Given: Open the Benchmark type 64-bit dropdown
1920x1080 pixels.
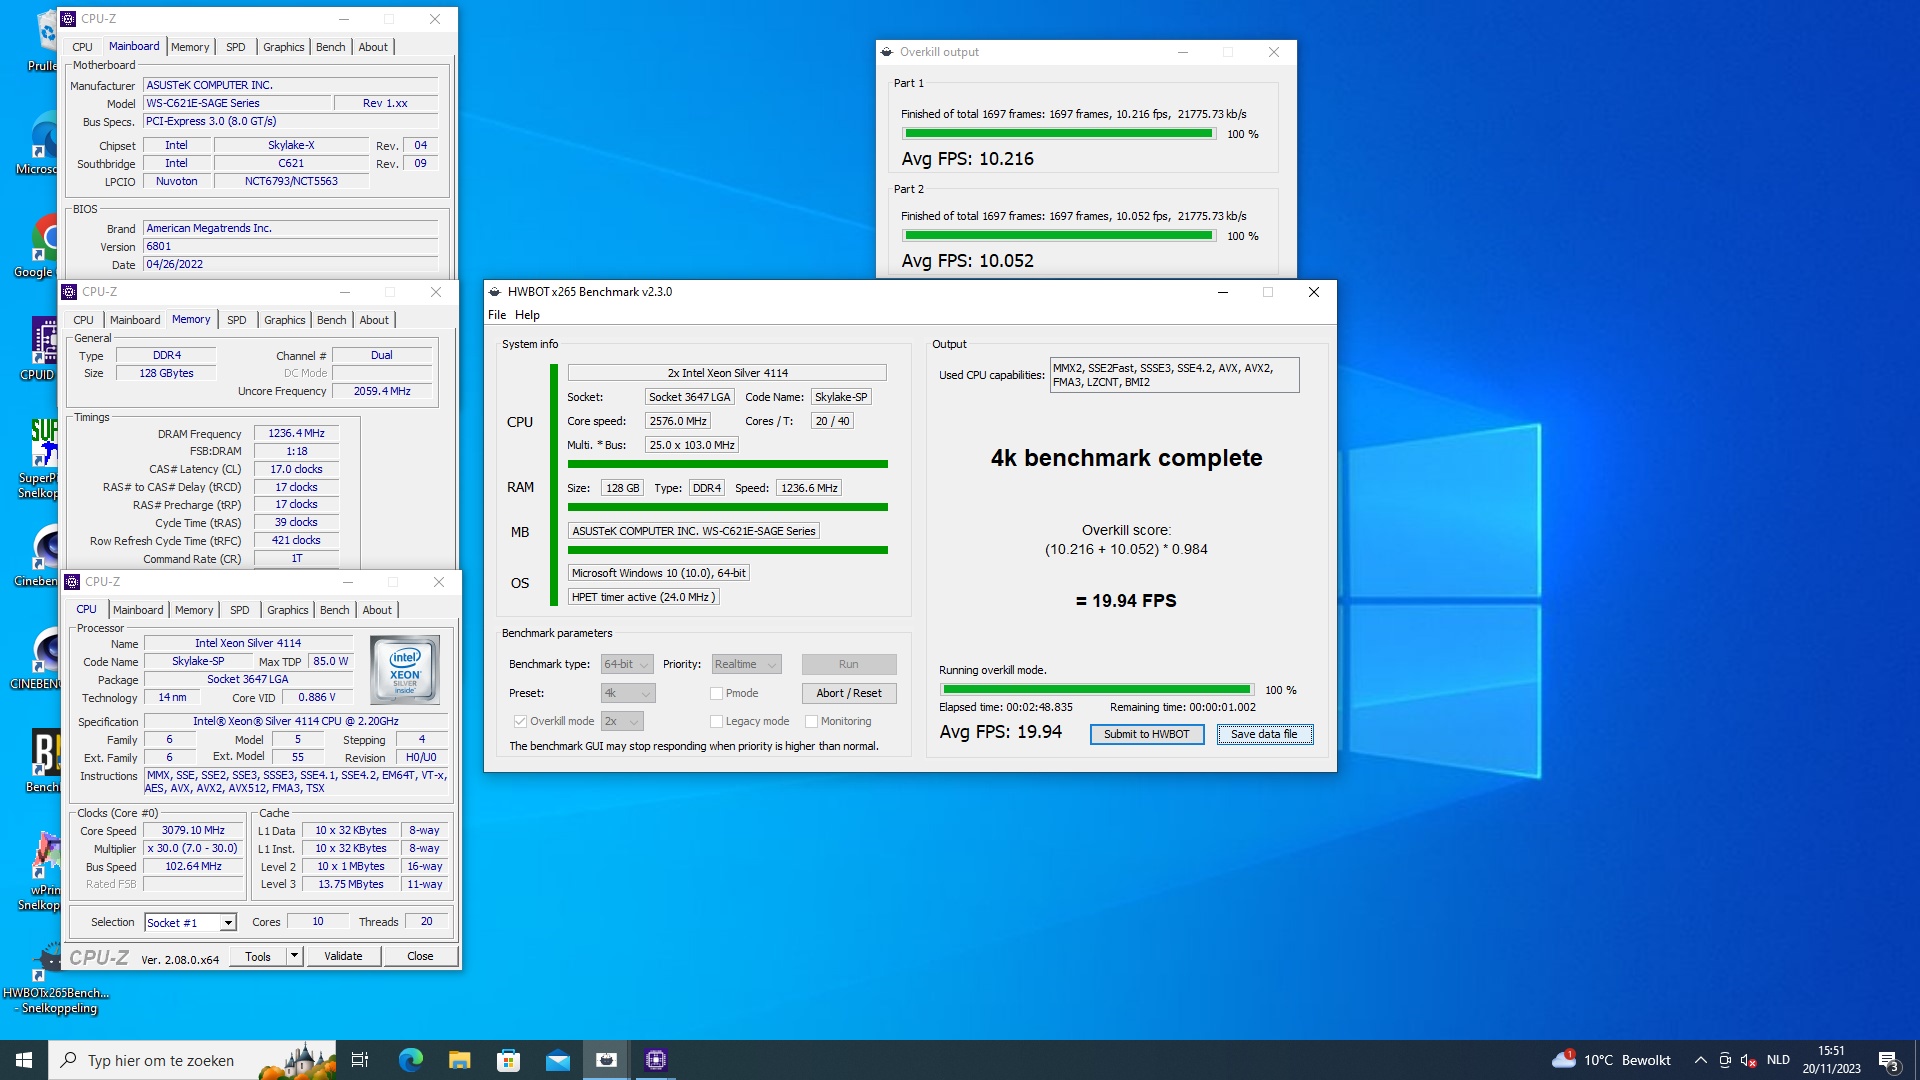Looking at the screenshot, I should pos(627,664).
